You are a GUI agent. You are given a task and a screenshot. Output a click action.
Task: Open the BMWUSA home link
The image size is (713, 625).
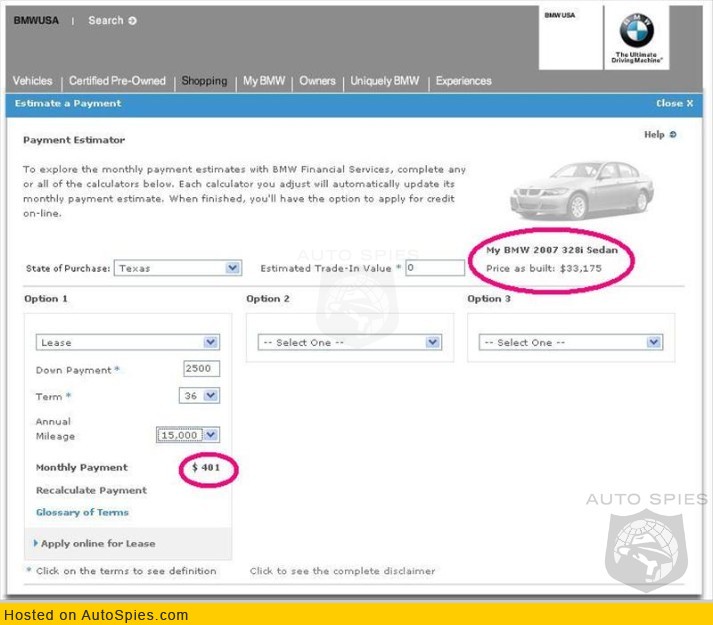coord(36,20)
